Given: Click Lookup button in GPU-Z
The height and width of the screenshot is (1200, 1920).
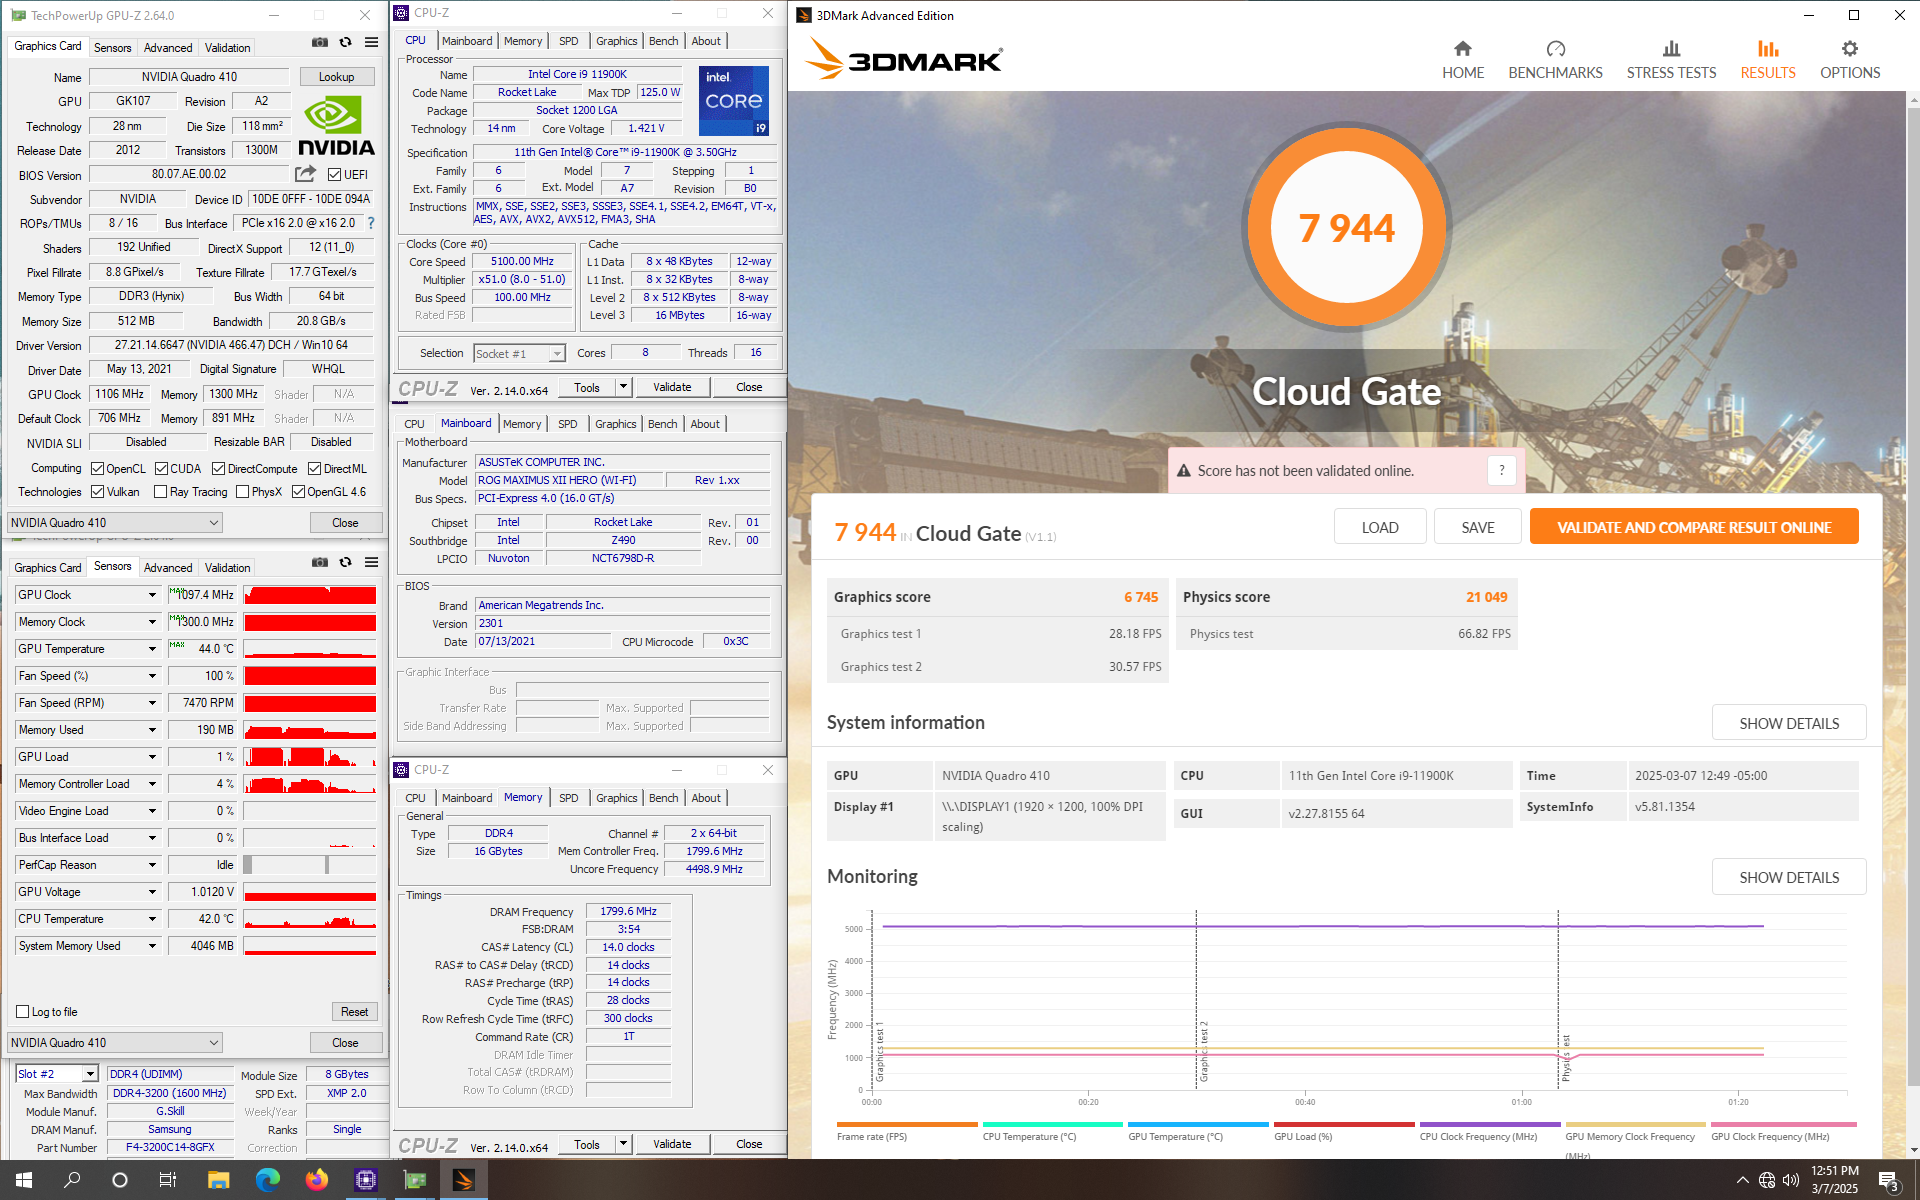Looking at the screenshot, I should [x=336, y=77].
